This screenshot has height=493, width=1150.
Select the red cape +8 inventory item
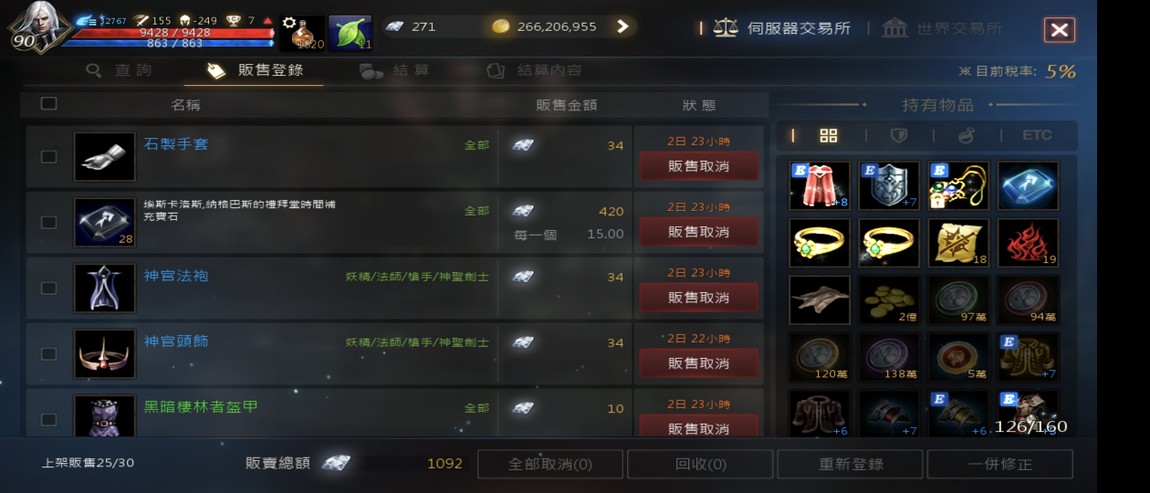coord(819,186)
